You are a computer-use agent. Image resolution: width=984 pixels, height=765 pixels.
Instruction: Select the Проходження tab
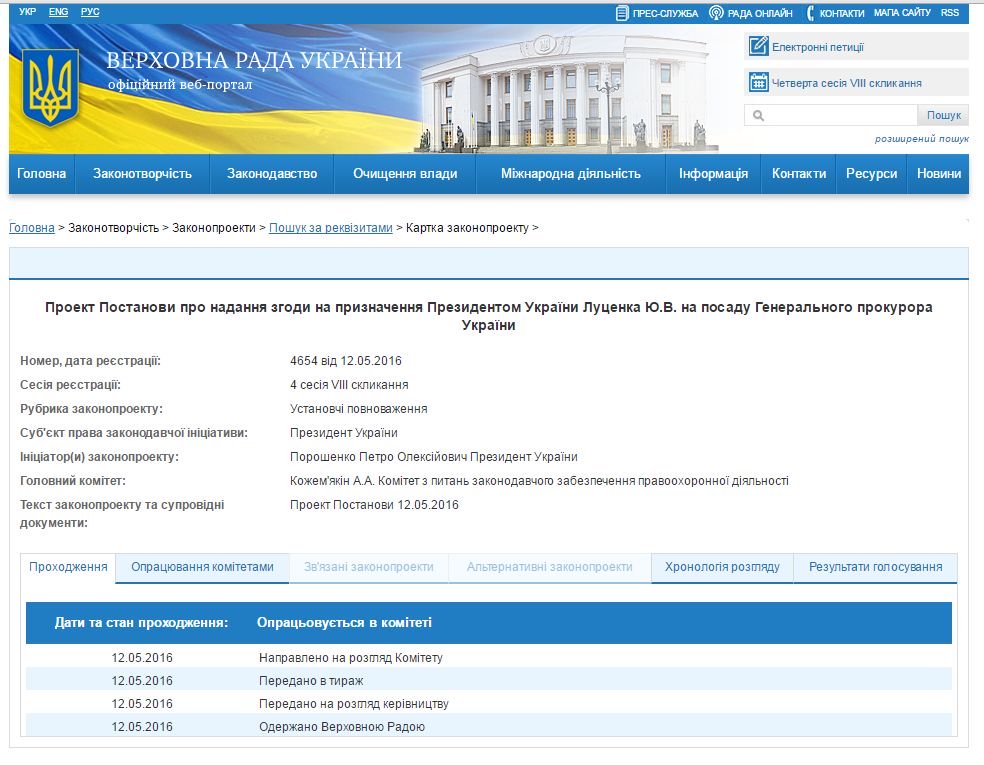[x=68, y=567]
